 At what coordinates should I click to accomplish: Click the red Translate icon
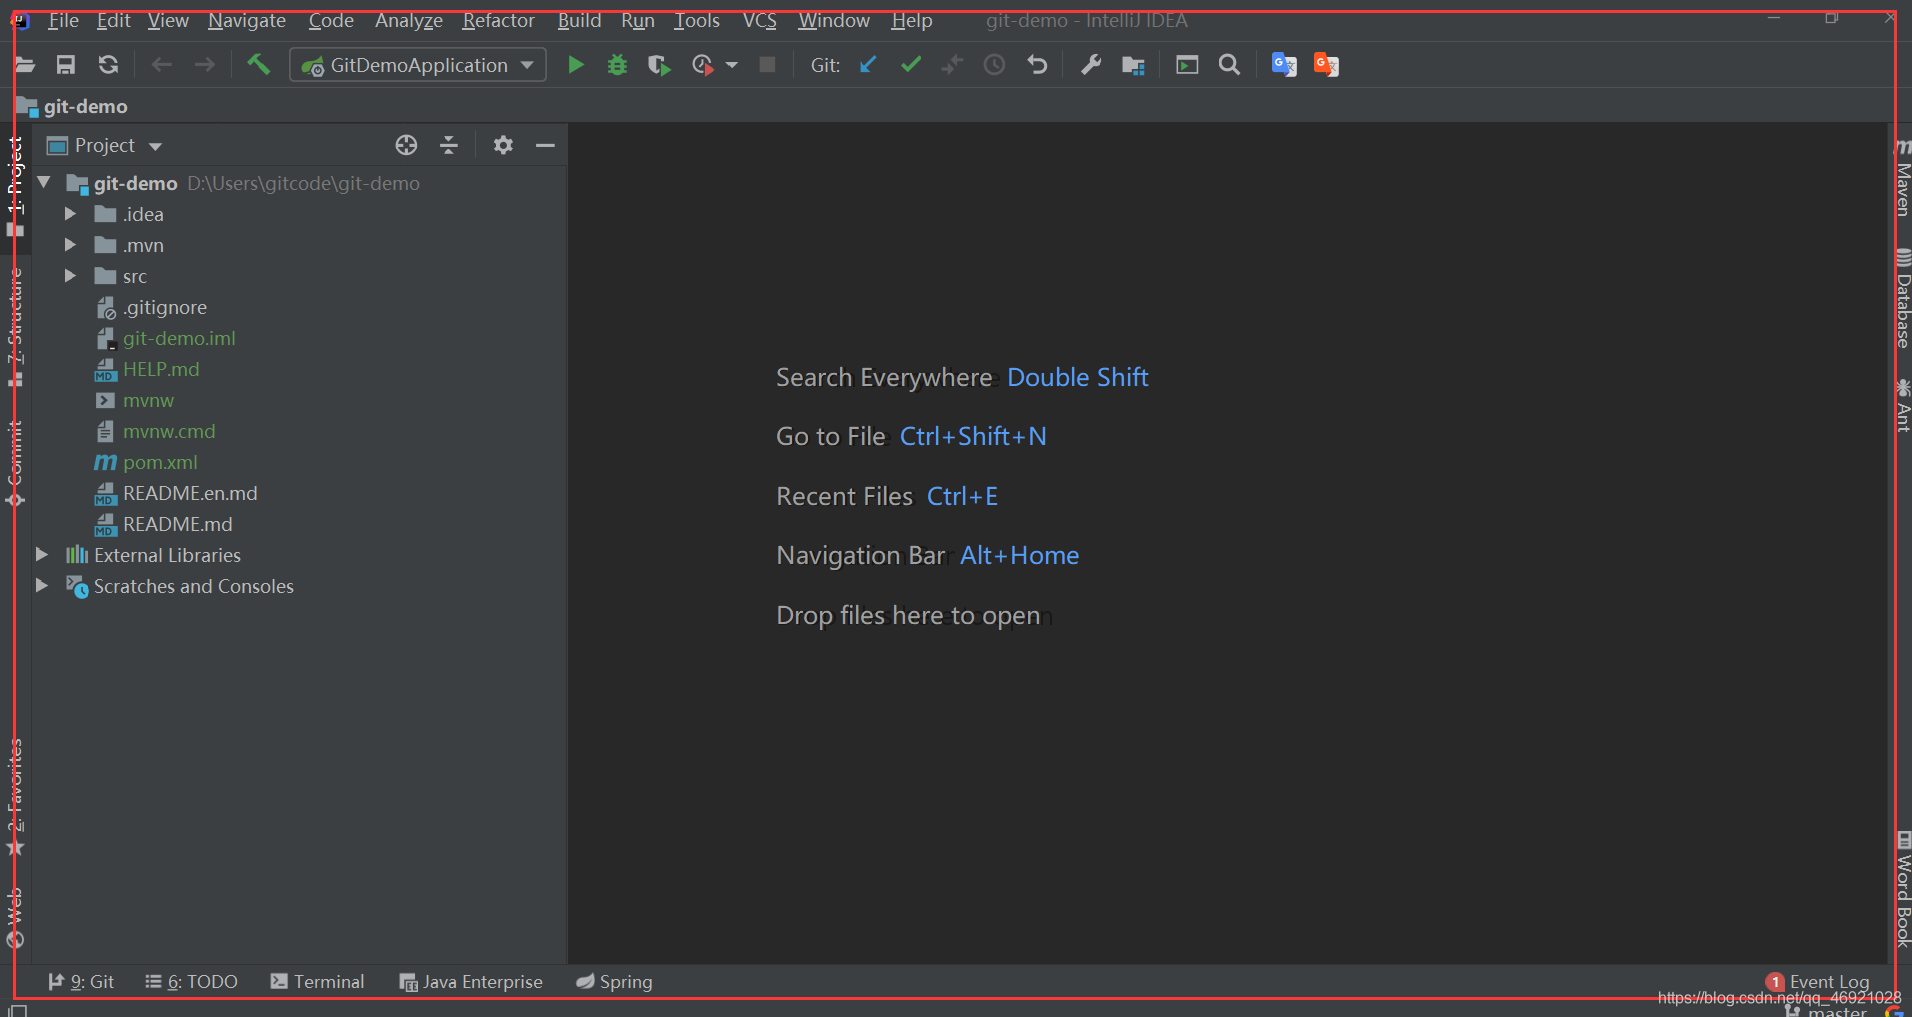point(1326,65)
